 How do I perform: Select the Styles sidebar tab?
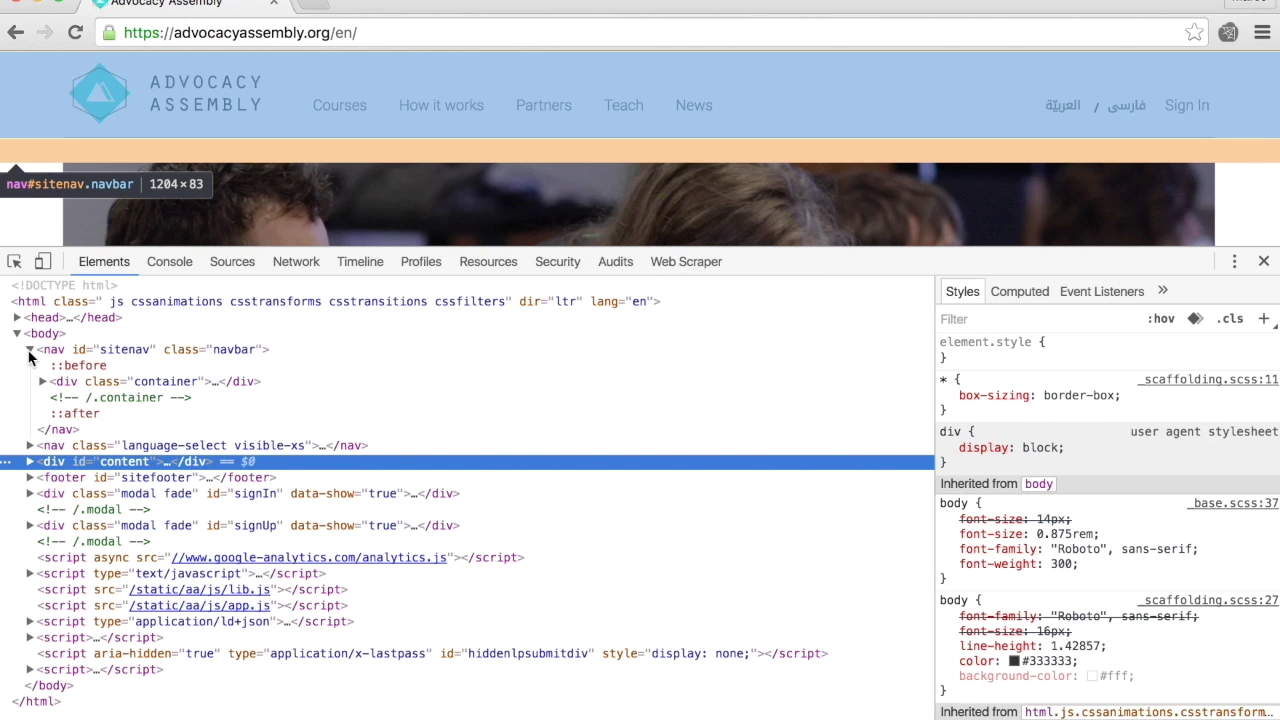coord(962,291)
